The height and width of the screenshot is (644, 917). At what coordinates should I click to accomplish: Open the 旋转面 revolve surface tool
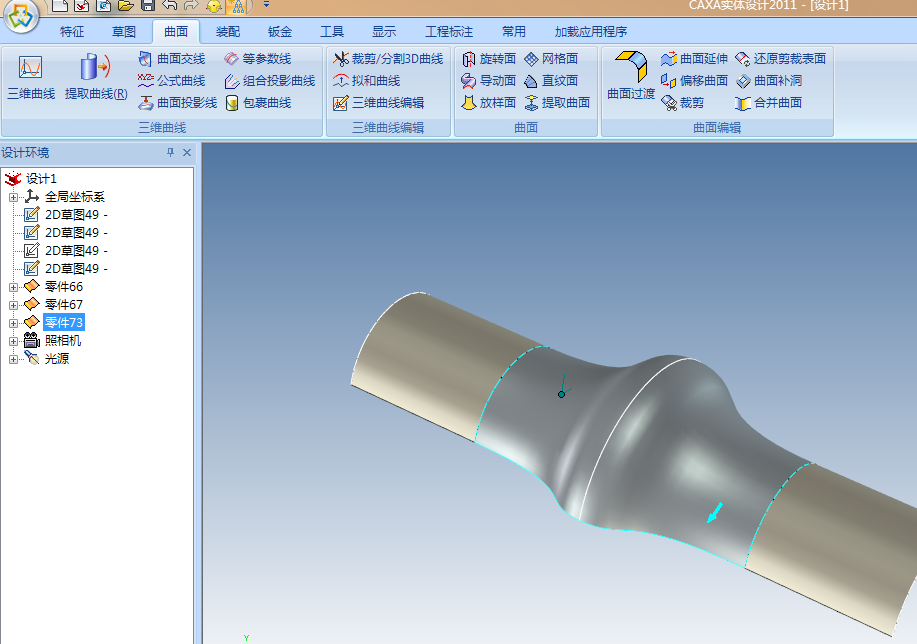(x=488, y=59)
